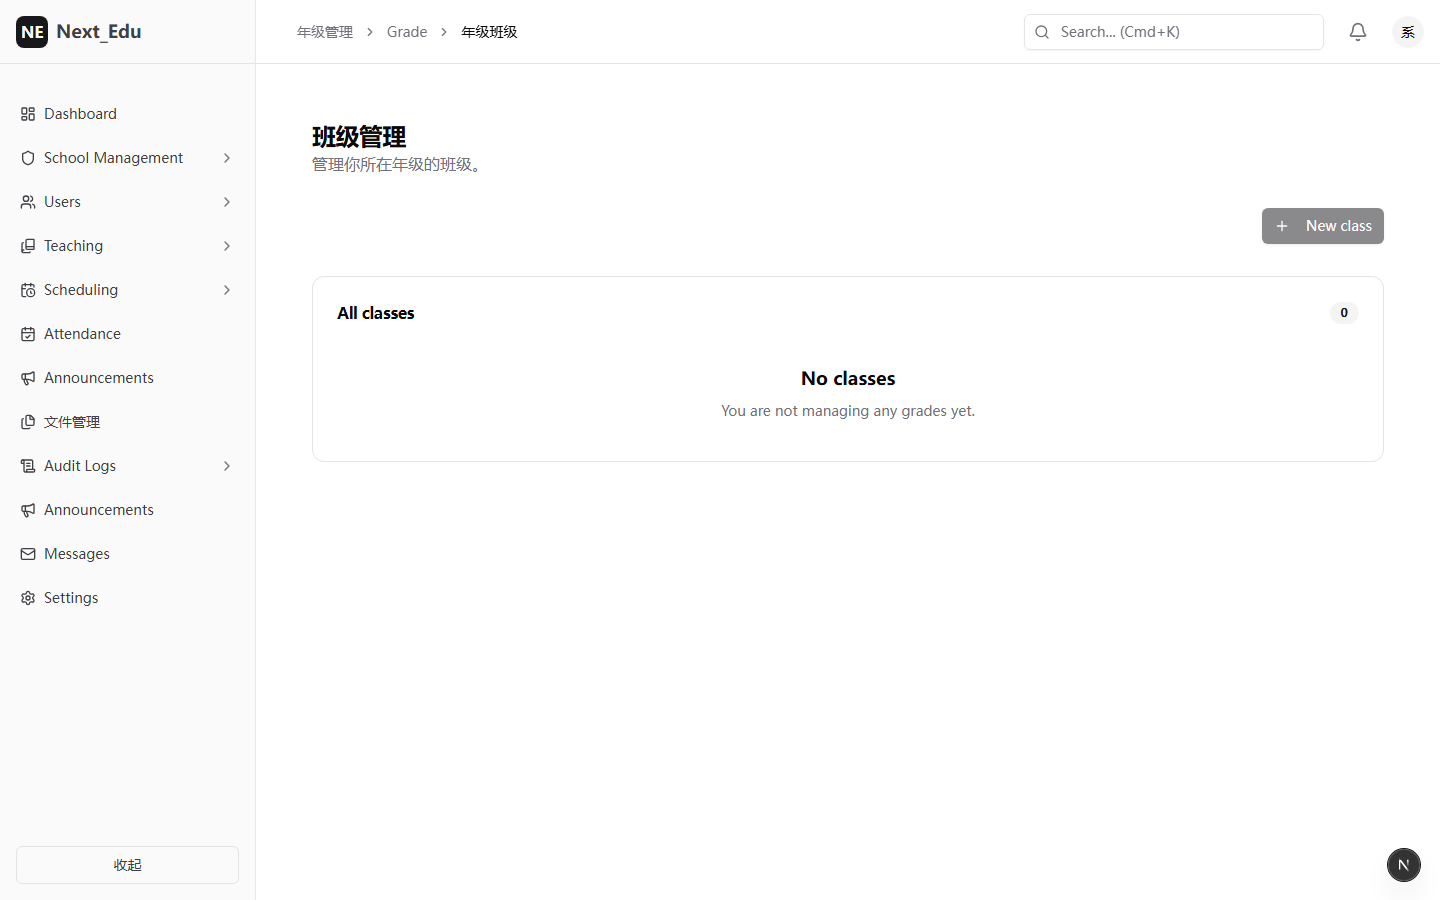The width and height of the screenshot is (1440, 900).
Task: Click the All classes heading
Action: 376,313
